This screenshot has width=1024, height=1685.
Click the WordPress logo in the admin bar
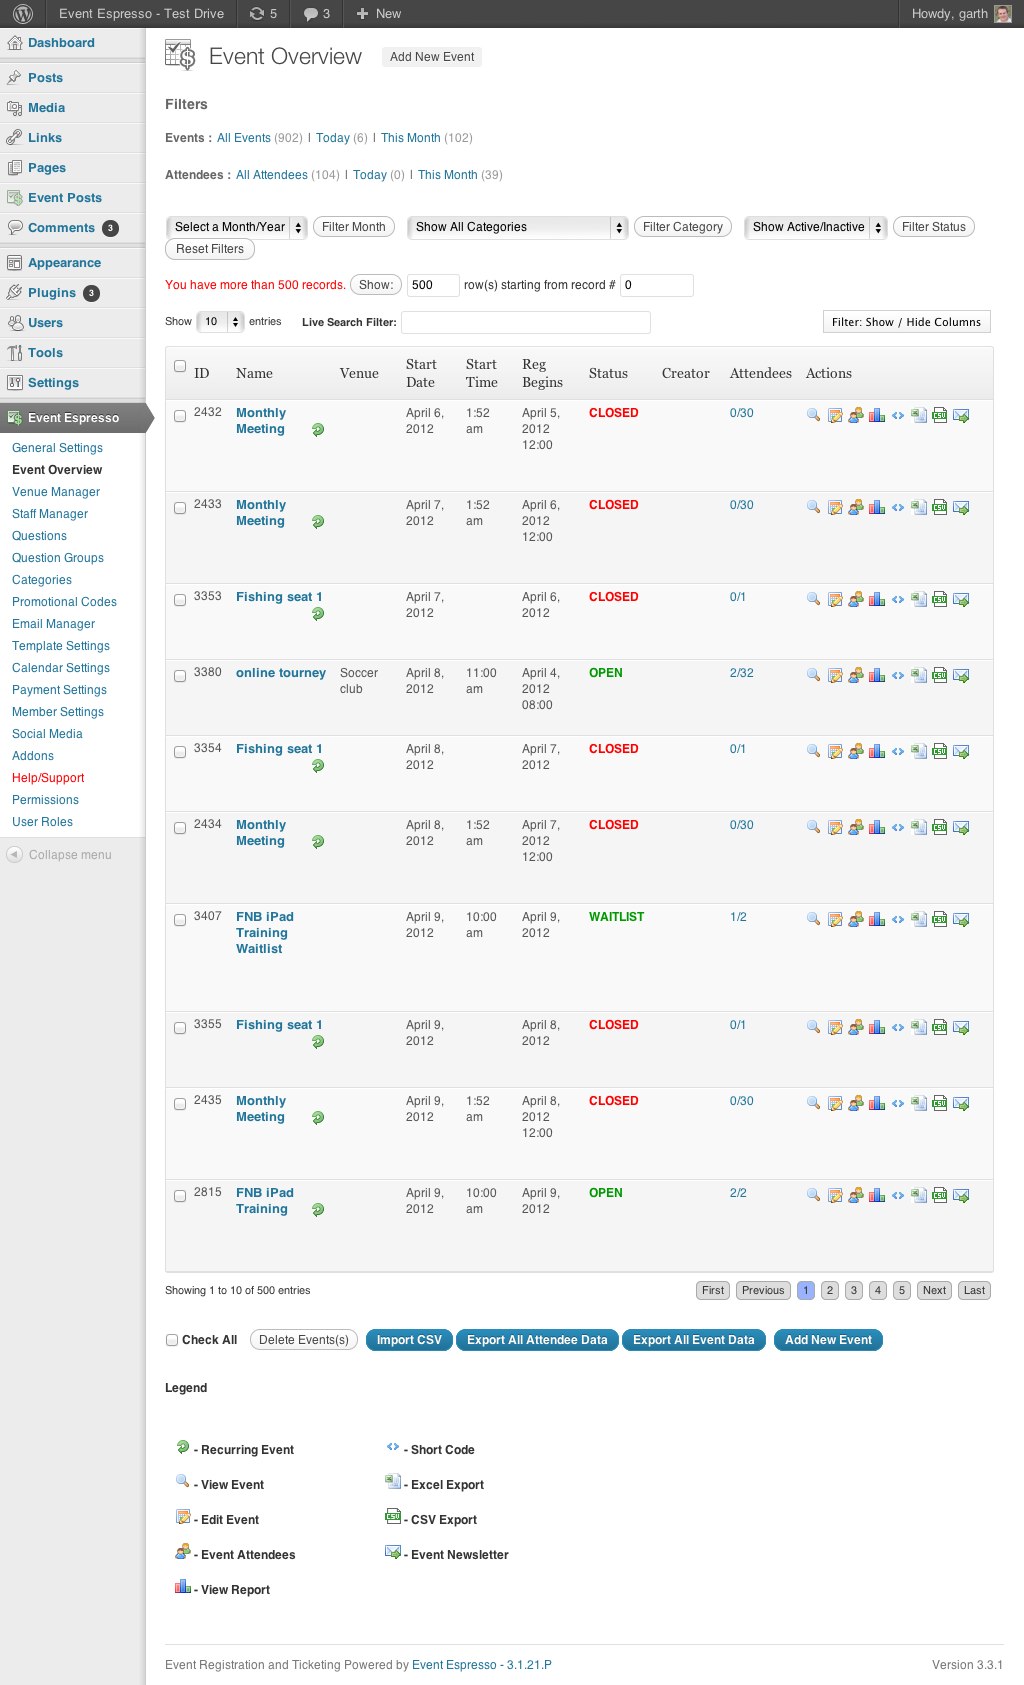click(x=23, y=14)
